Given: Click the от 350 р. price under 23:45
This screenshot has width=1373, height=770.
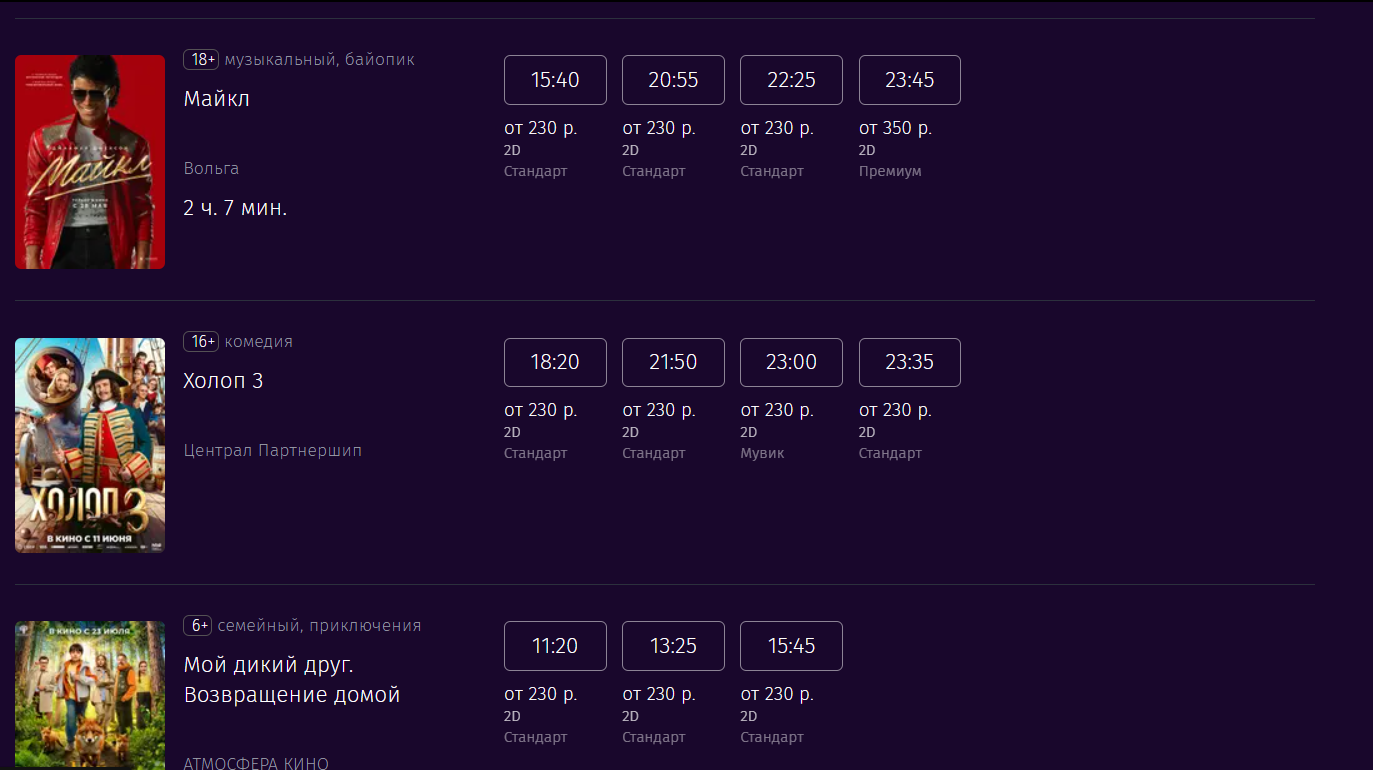Looking at the screenshot, I should [895, 128].
